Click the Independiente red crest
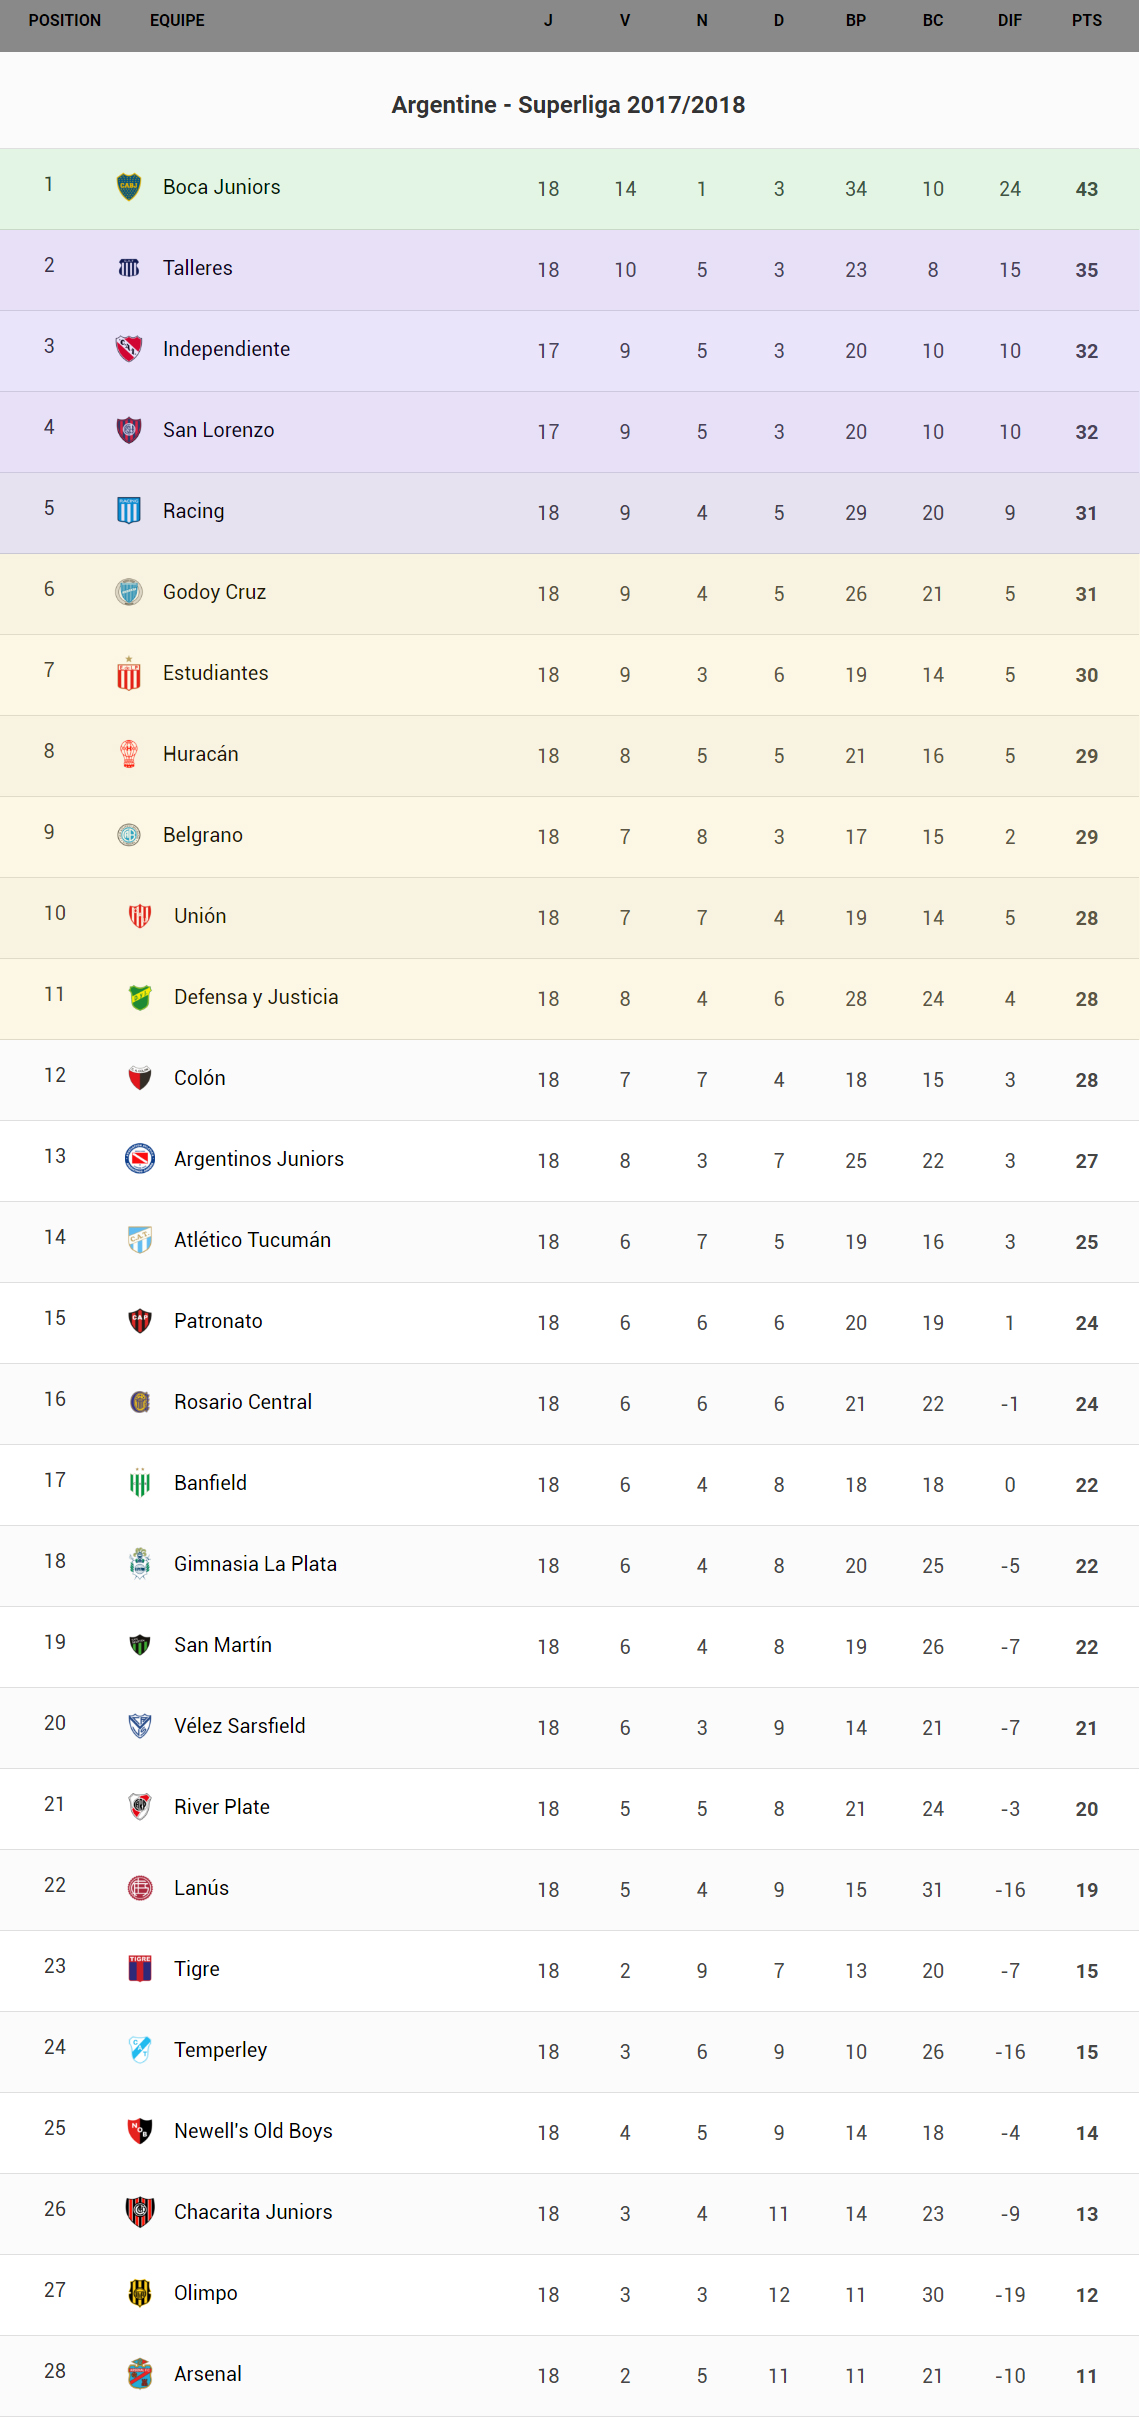Image resolution: width=1140 pixels, height=2421 pixels. [129, 349]
